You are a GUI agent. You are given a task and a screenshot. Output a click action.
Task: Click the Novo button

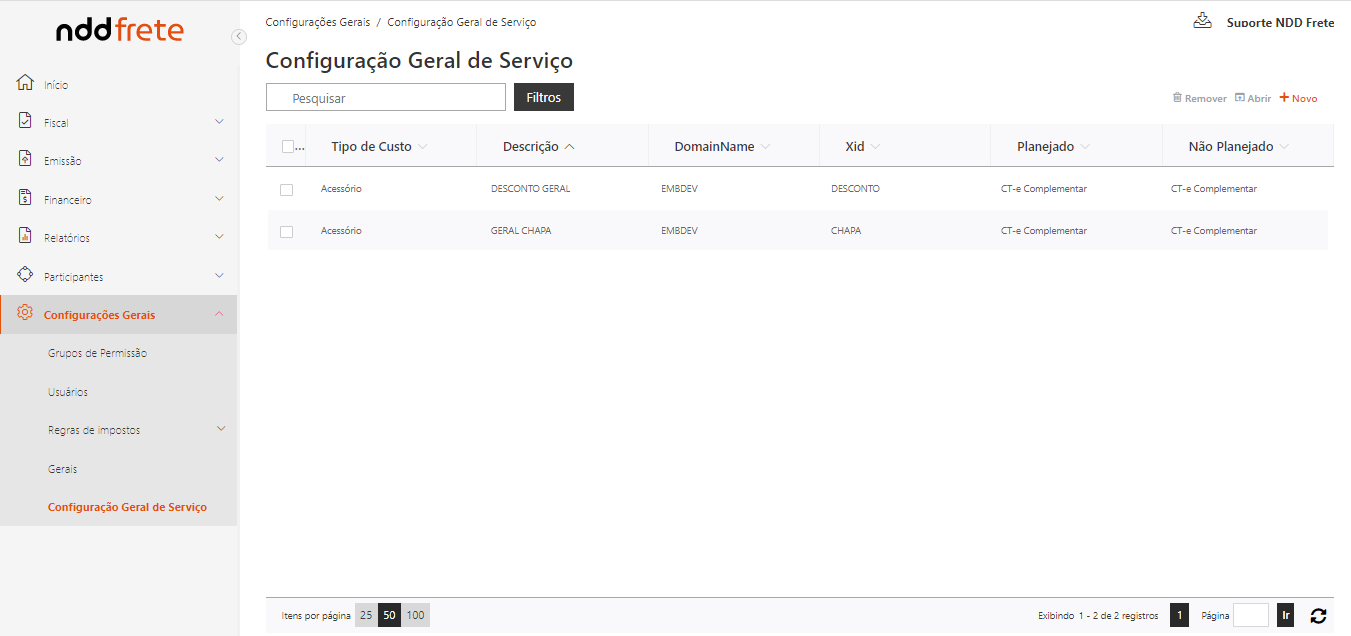[1299, 98]
